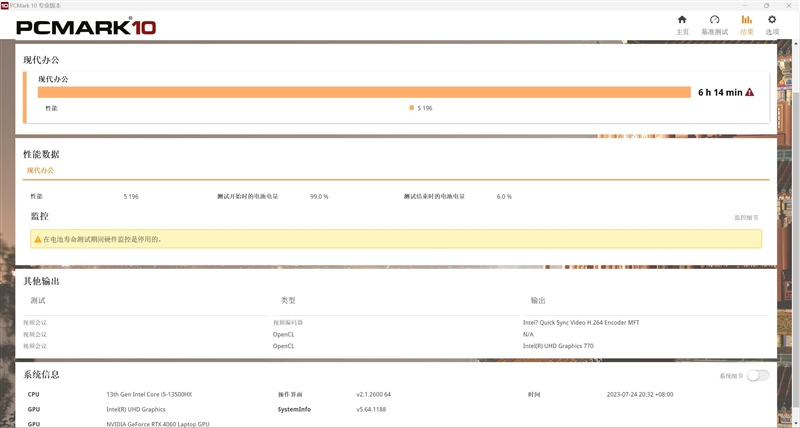Image resolution: width=800 pixels, height=428 pixels.
Task: Restore the window with the maximize button
Action: (x=766, y=6)
